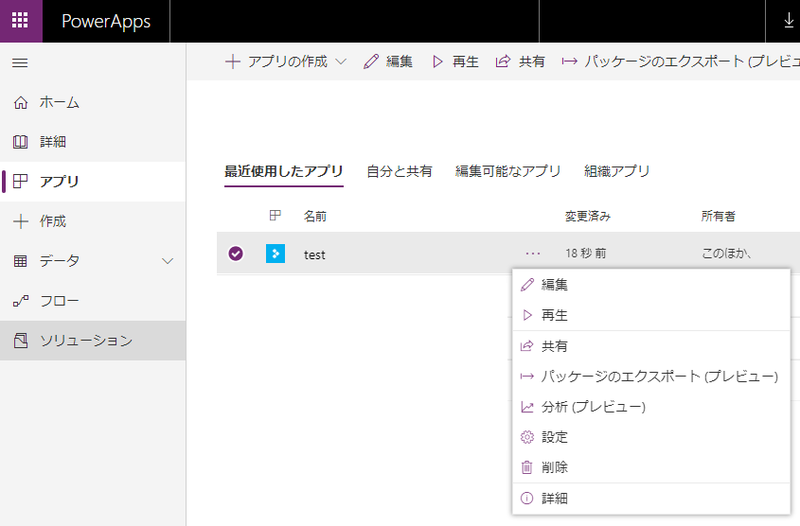Image resolution: width=800 pixels, height=526 pixels.
Task: Click the ホーム home icon
Action: coord(20,103)
